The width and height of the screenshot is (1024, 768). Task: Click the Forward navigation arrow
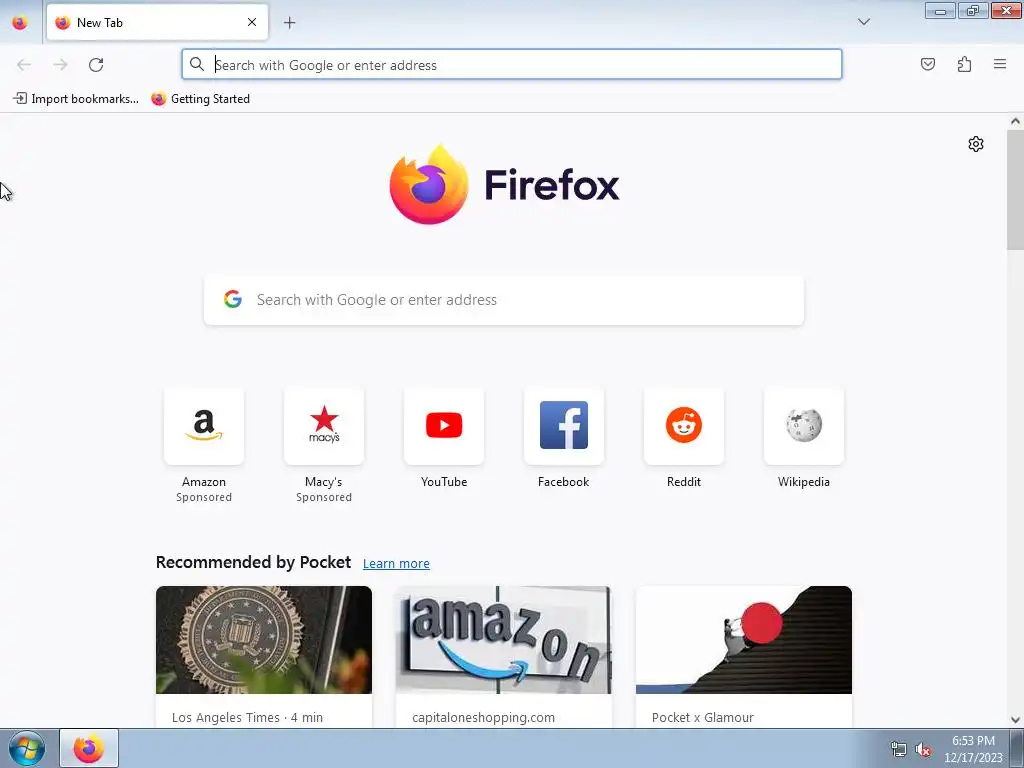click(60, 65)
